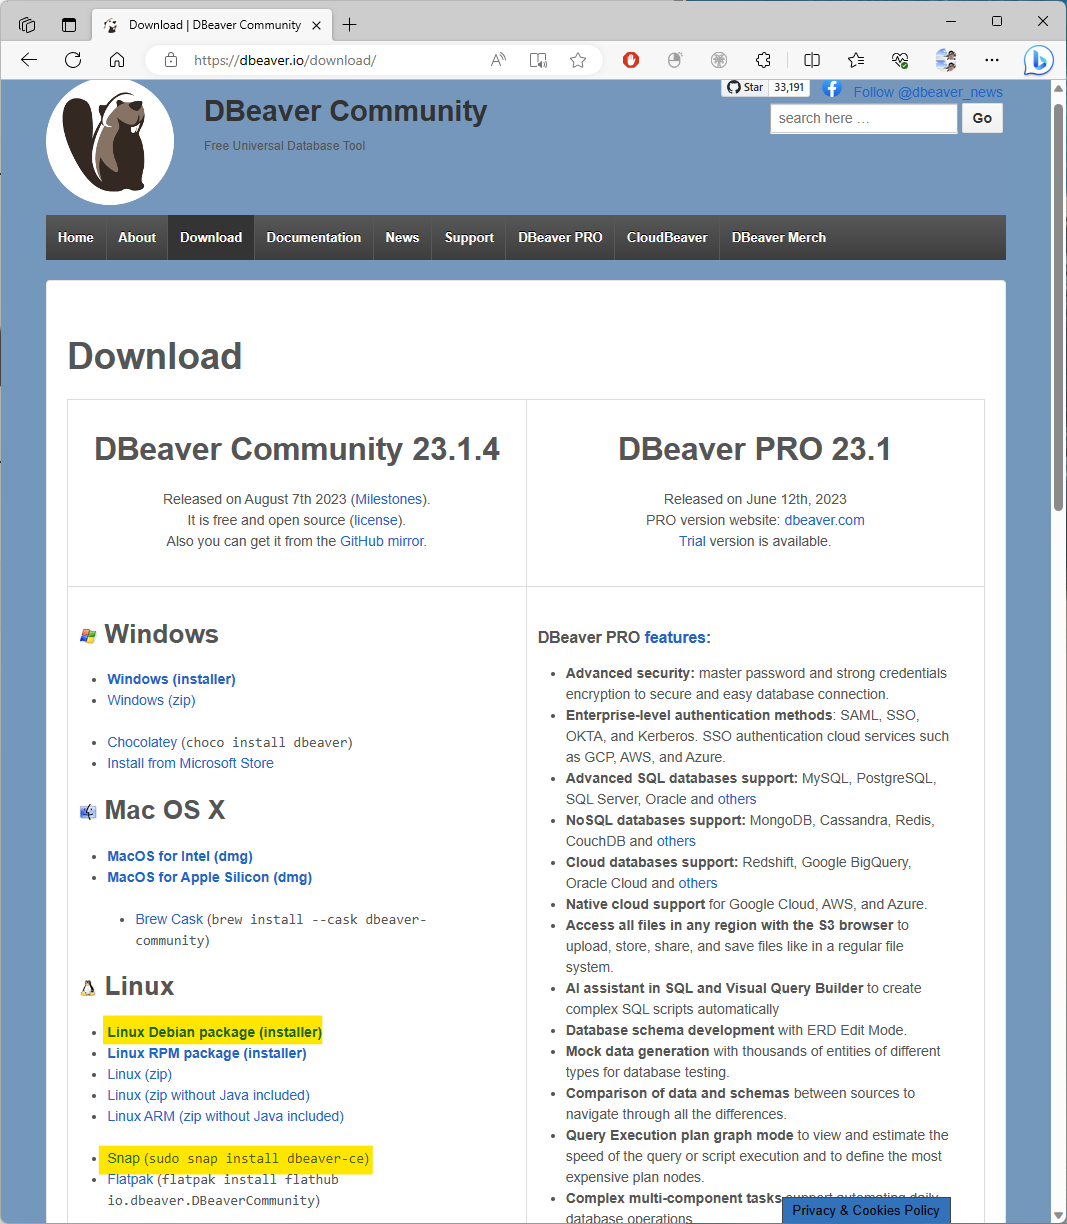Add this page to favorites star
1067x1224 pixels.
(578, 60)
